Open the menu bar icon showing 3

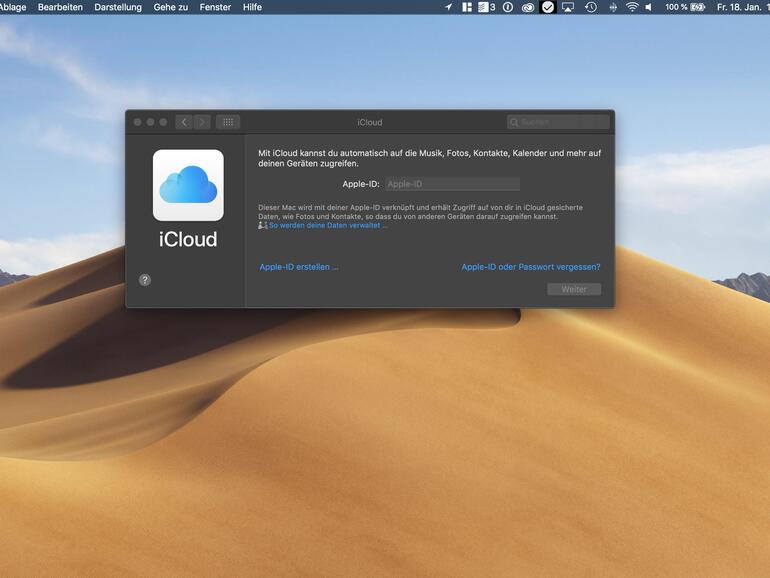(x=487, y=7)
